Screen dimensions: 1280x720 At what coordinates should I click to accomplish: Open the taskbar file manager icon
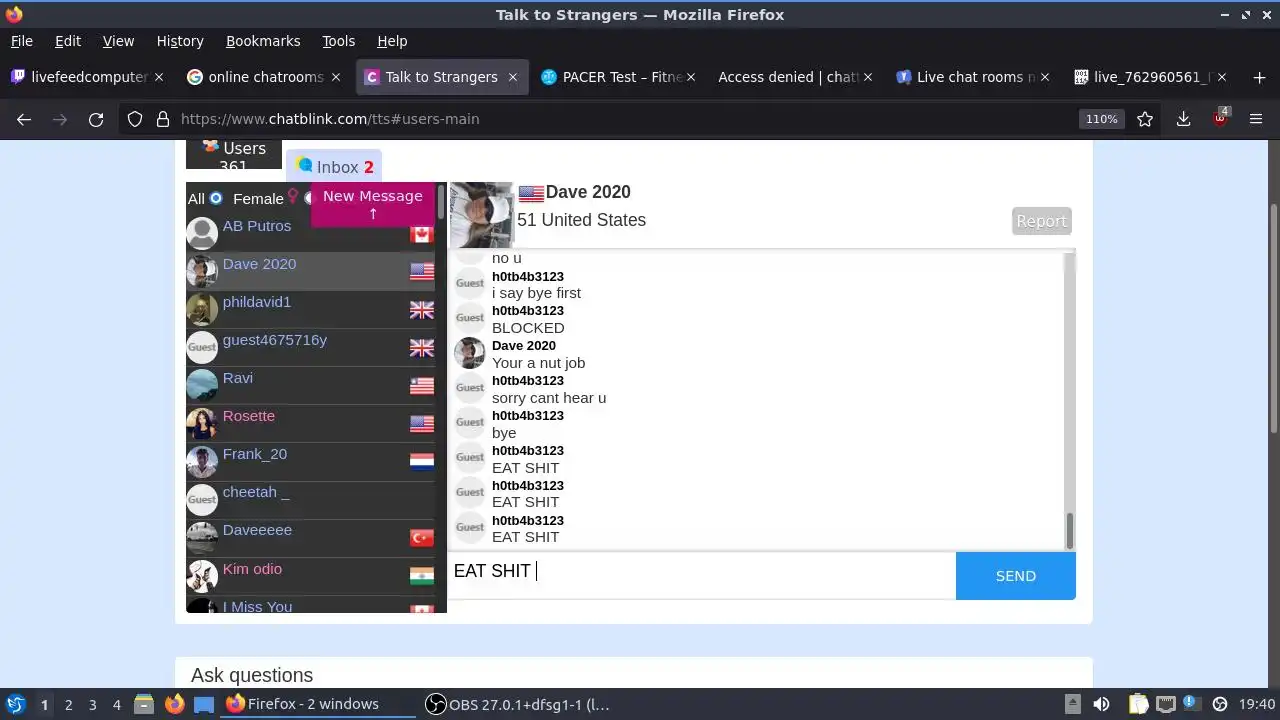pyautogui.click(x=143, y=704)
